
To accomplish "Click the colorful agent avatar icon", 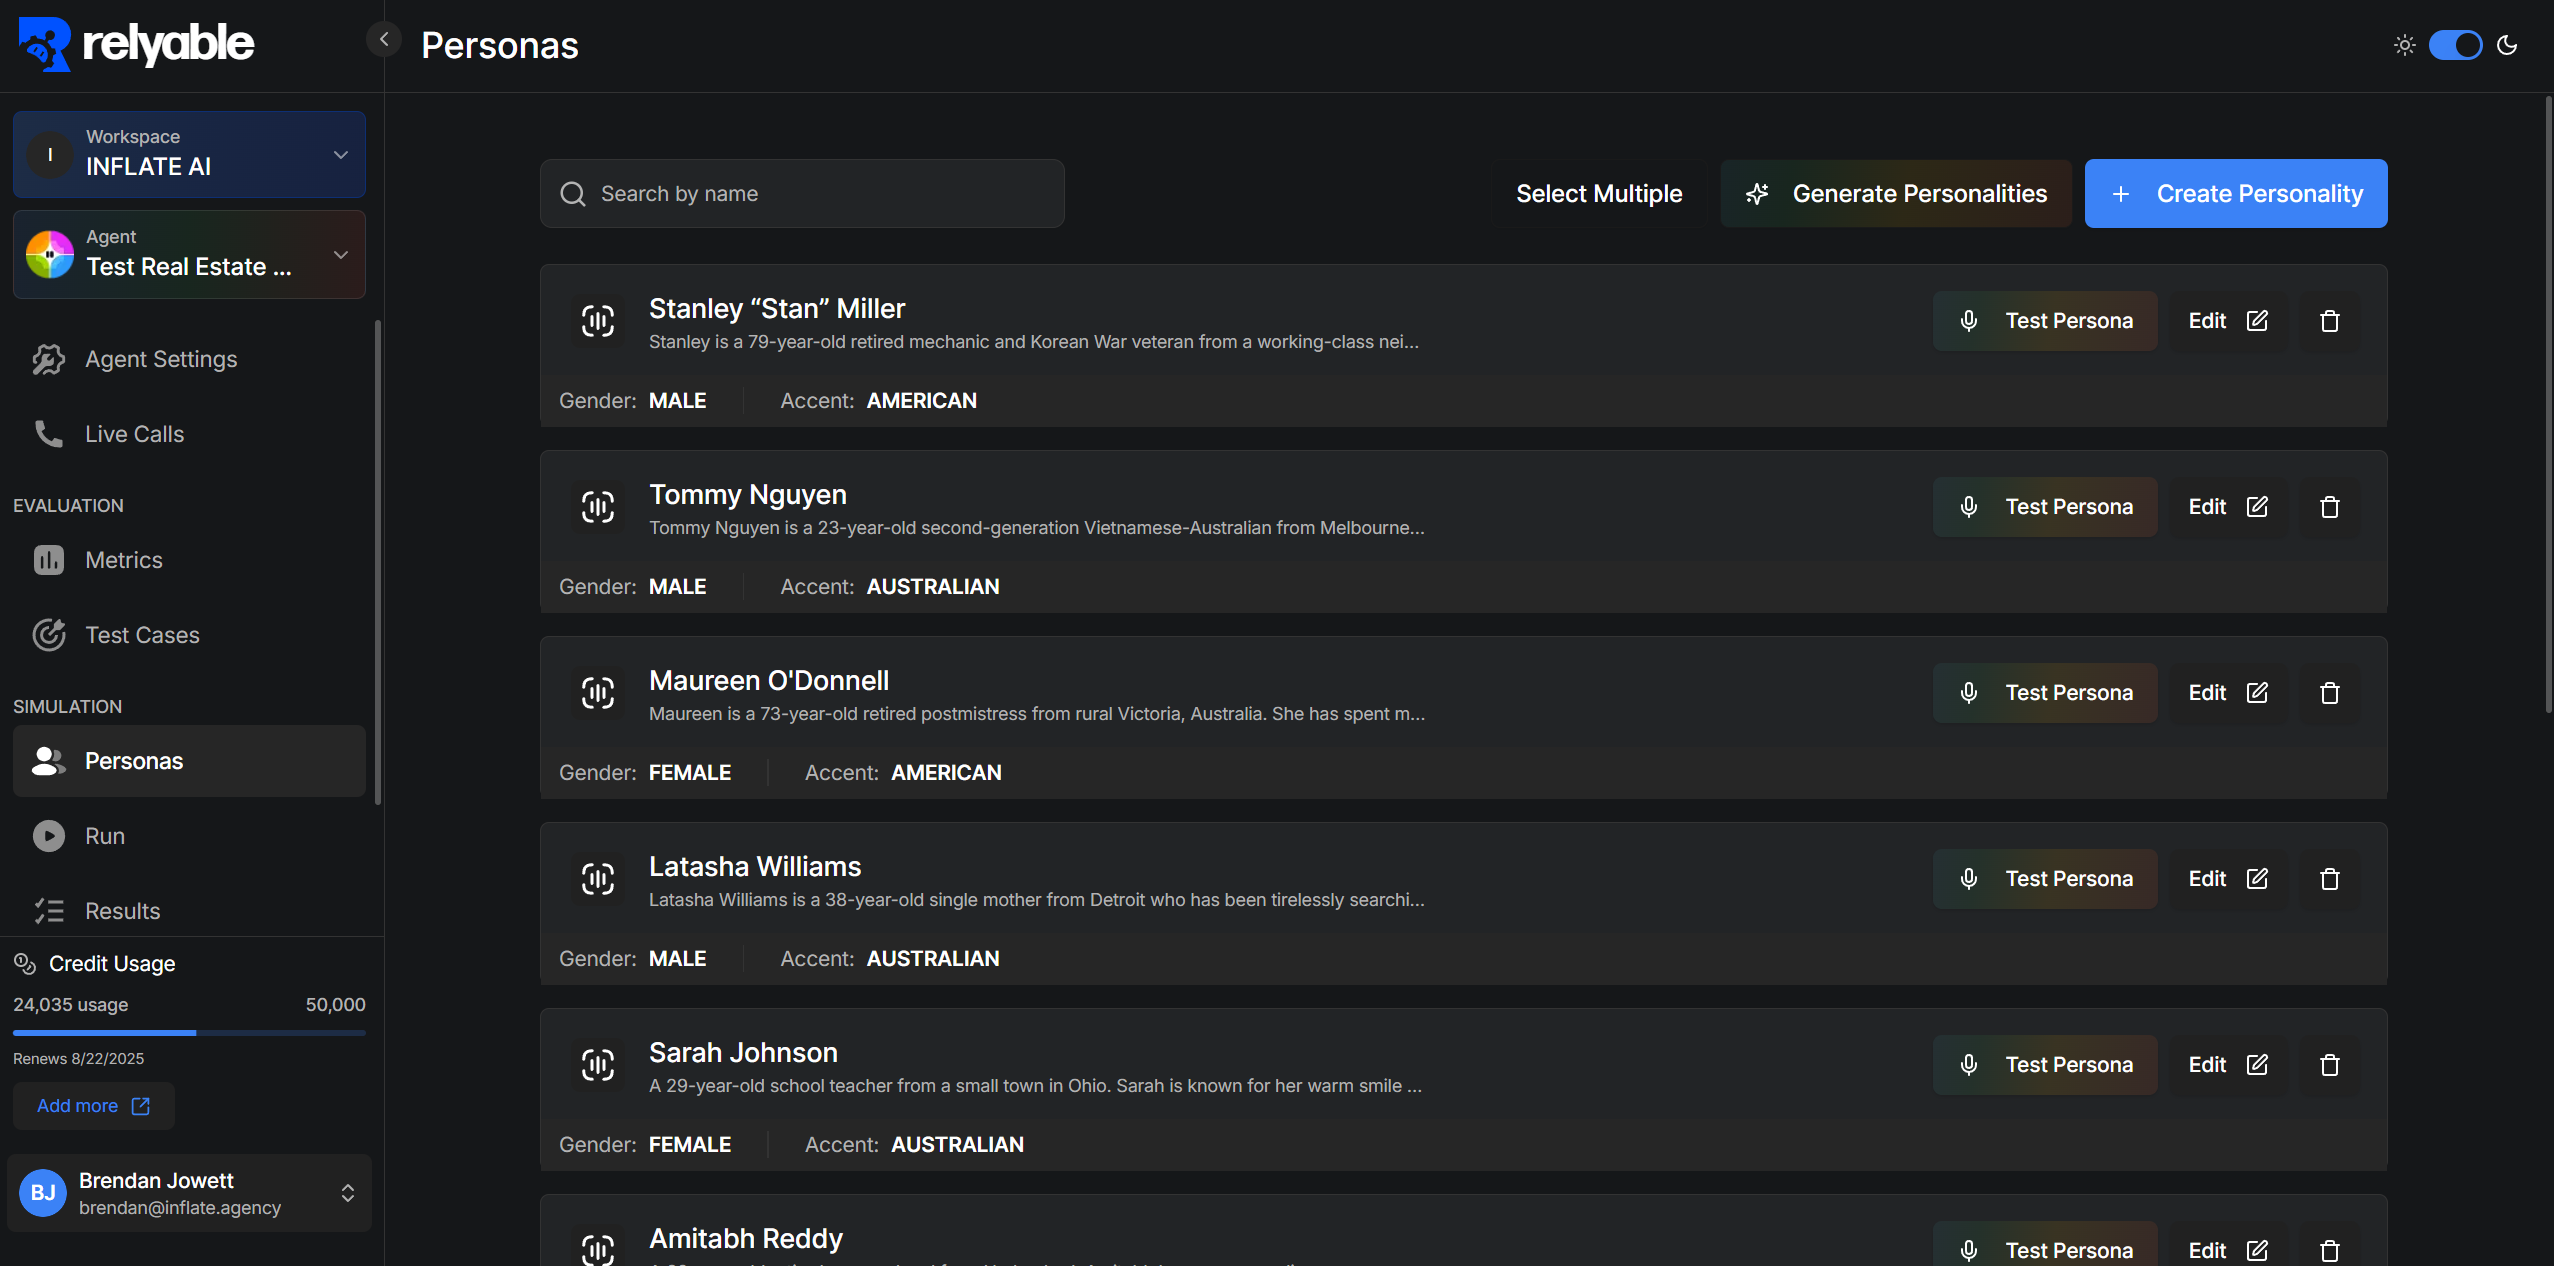I will click(50, 254).
